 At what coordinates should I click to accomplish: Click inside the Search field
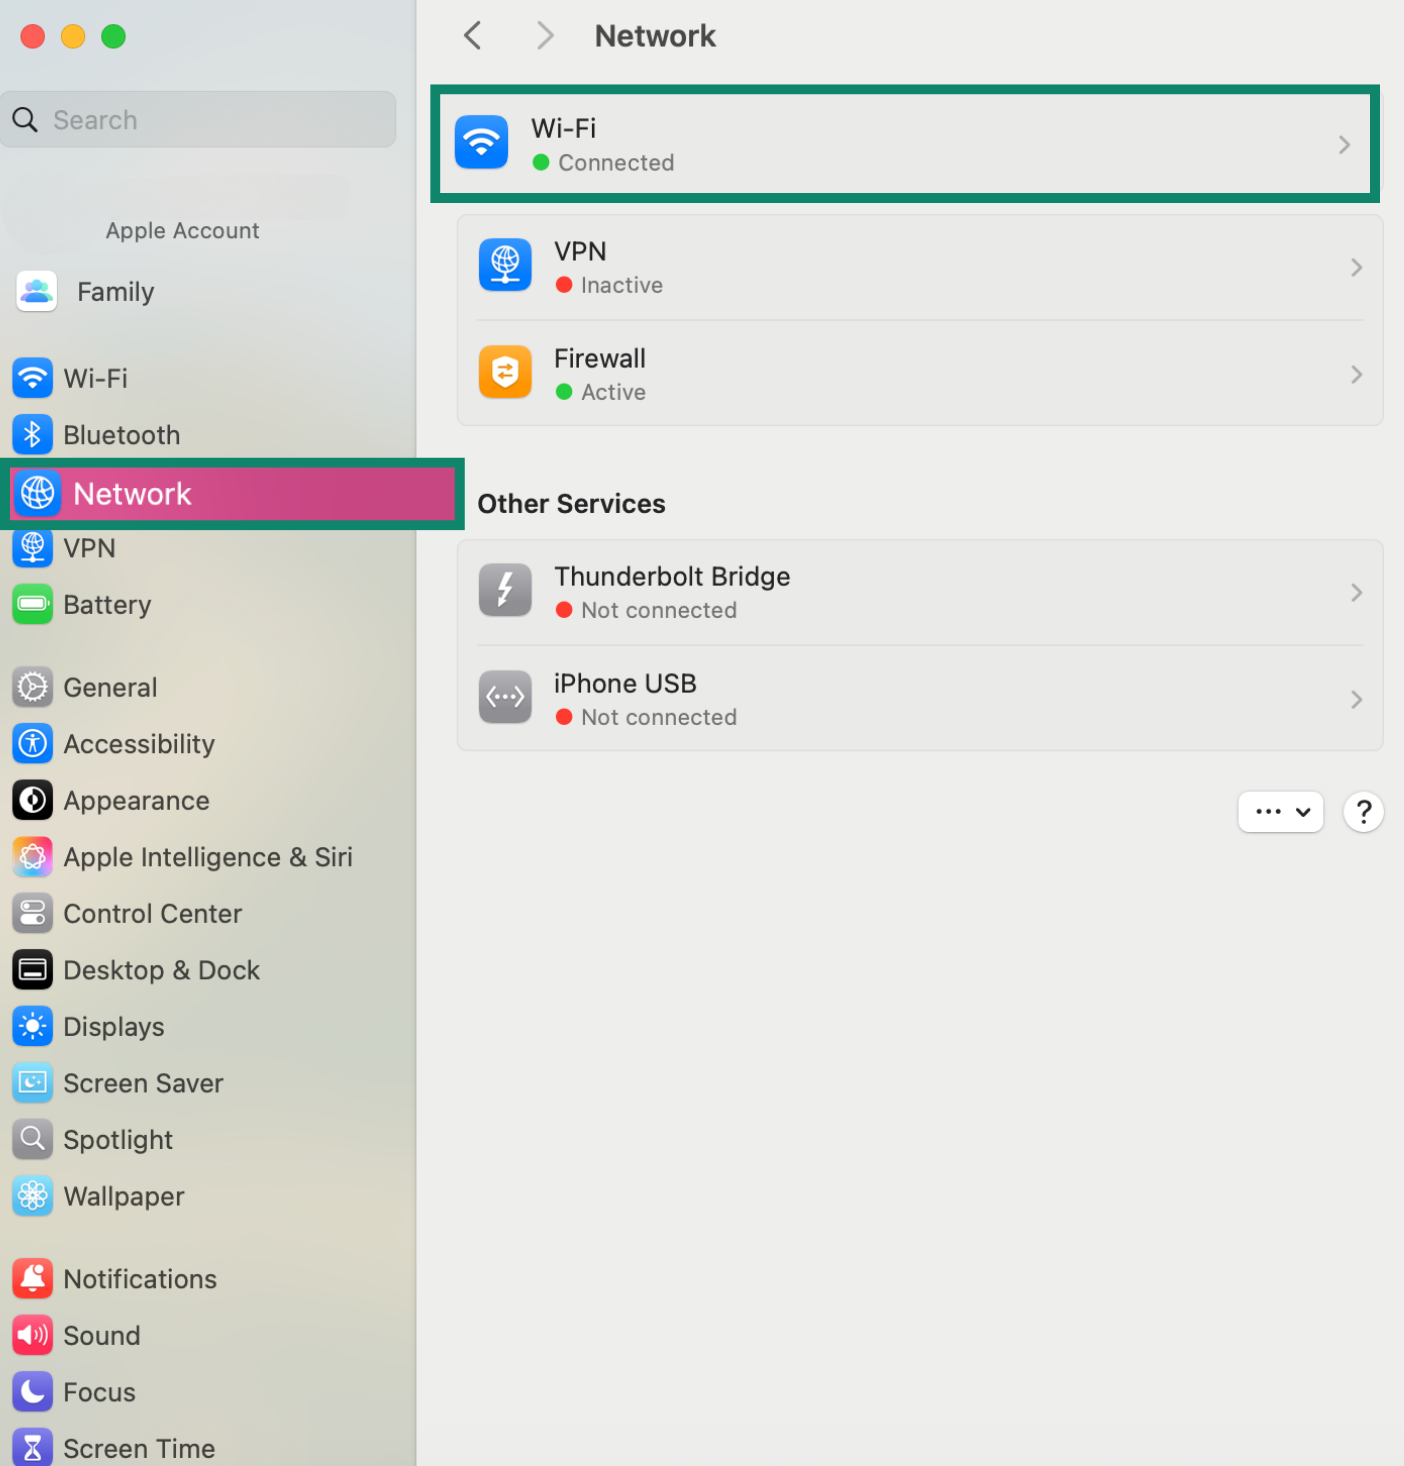tap(198, 119)
